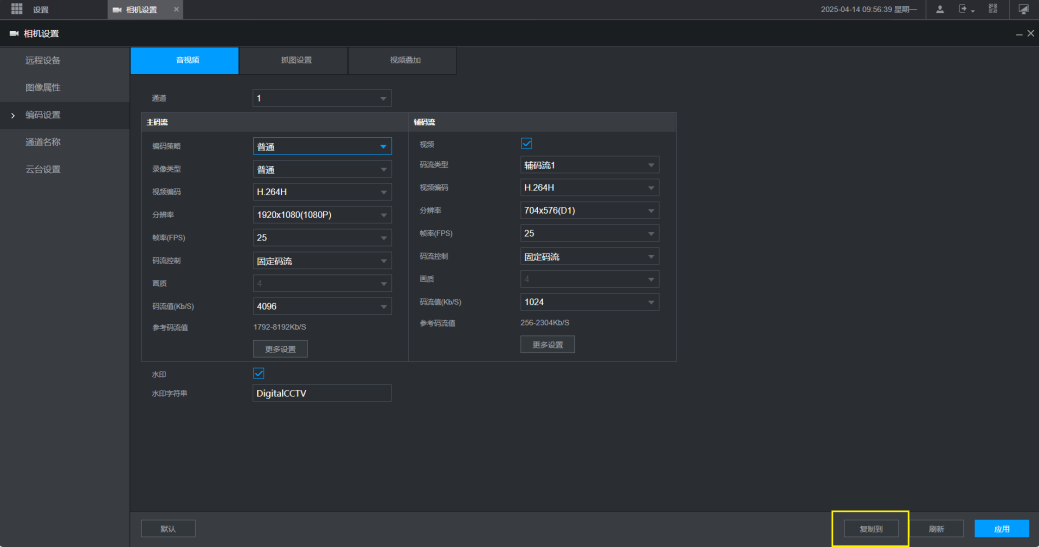The image size is (1039, 547).
Task: Toggle the 视频 checkbox in 辅码流
Action: coord(526,143)
